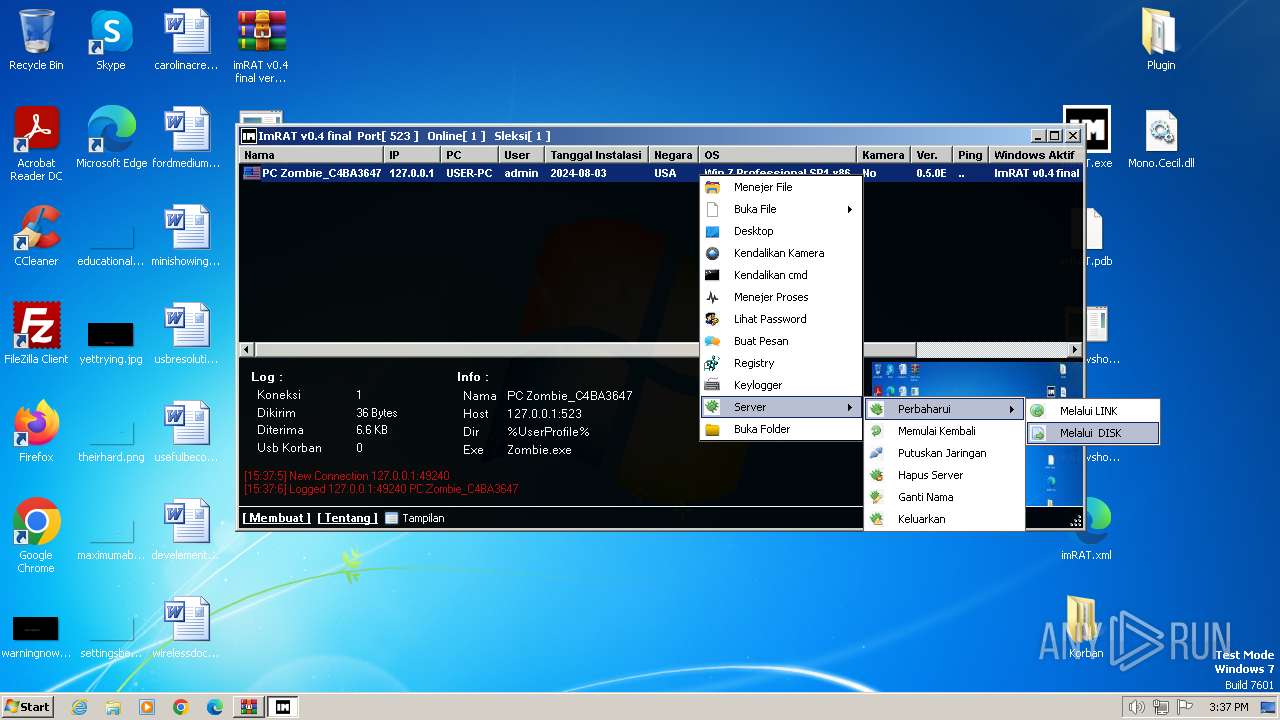
Task: Click horizontal scrollbar left arrow in imRAT
Action: point(247,350)
